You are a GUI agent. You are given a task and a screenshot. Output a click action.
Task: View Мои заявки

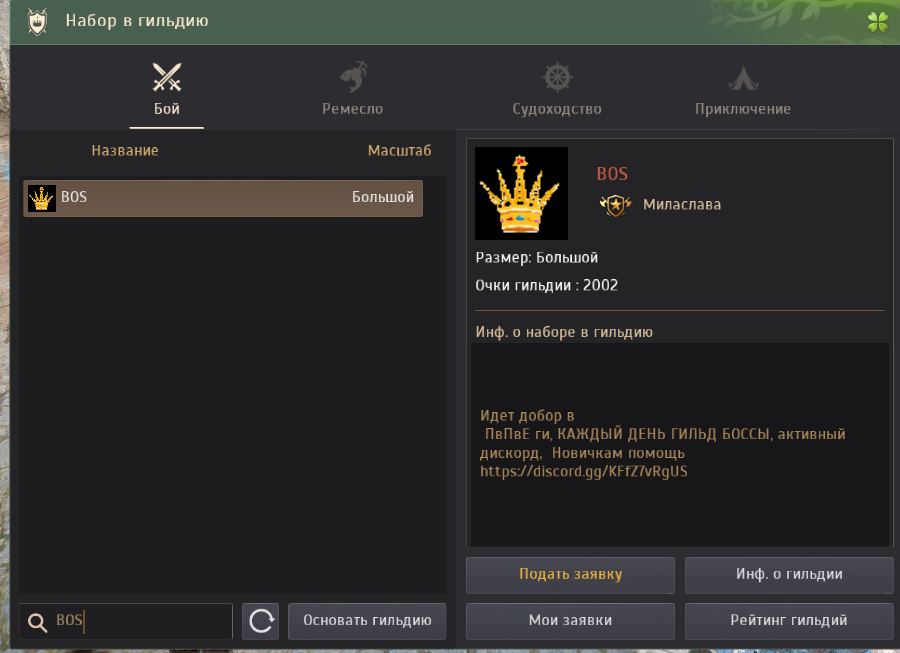(571, 621)
